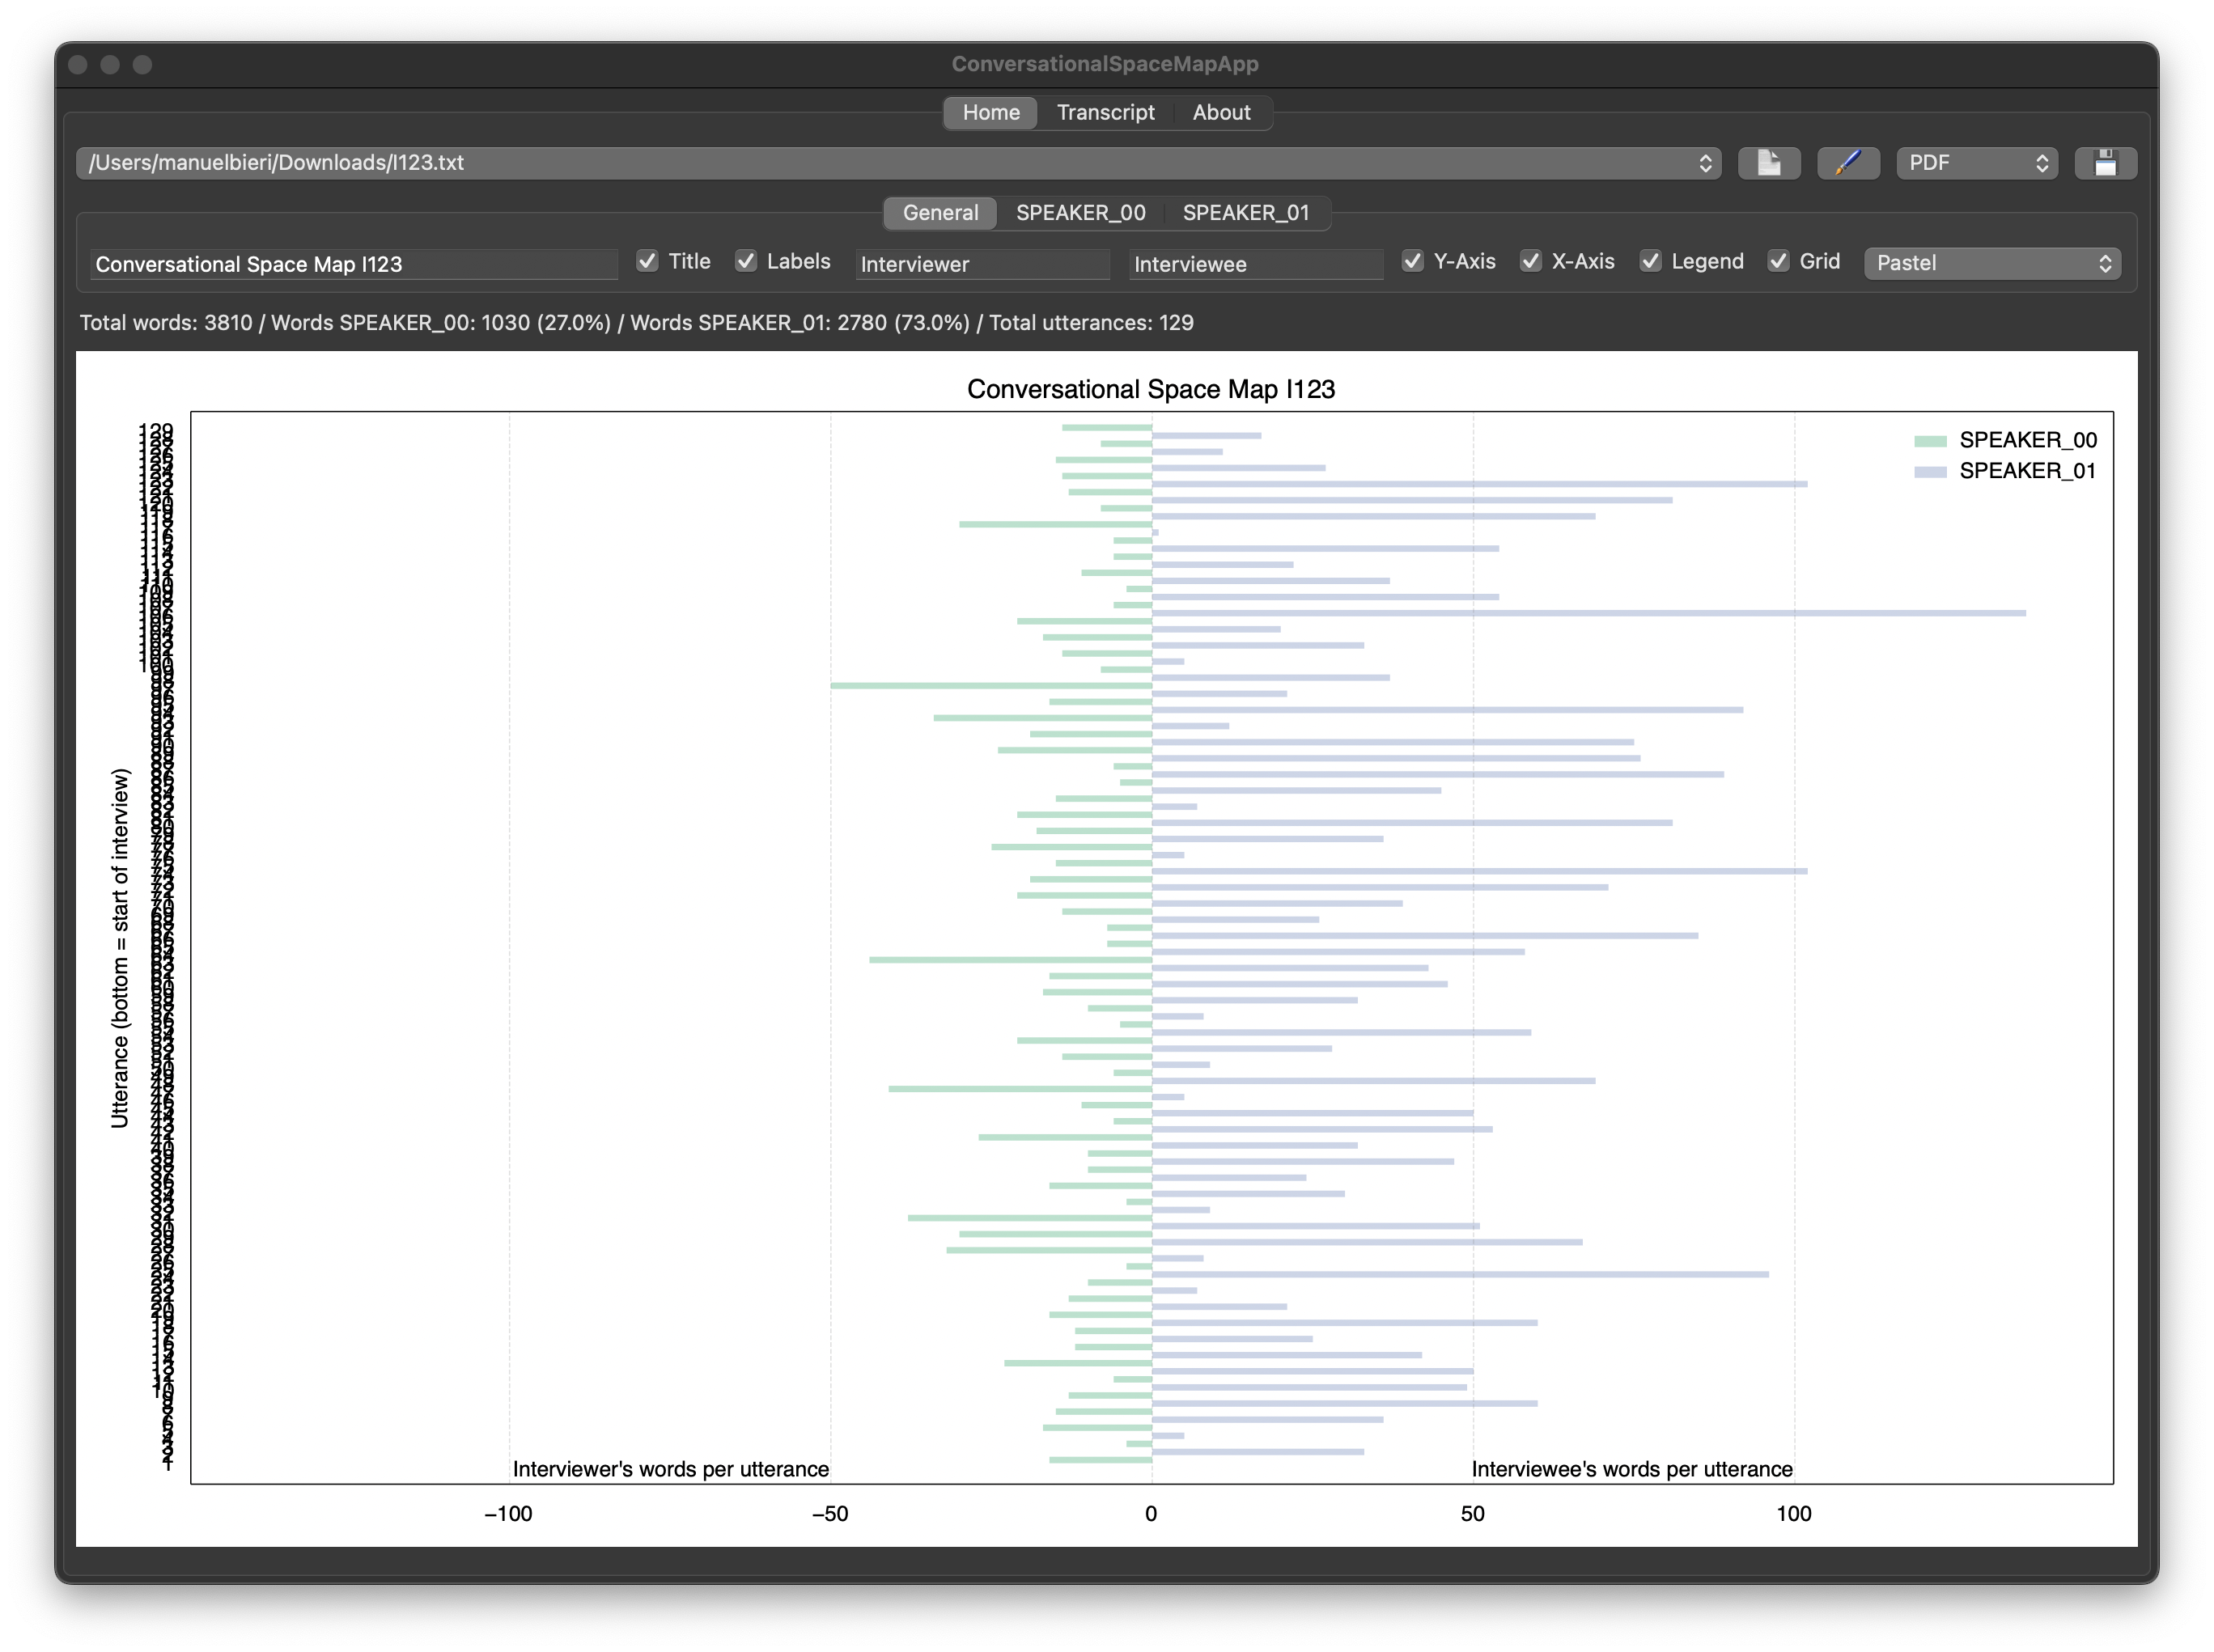Switch to the Transcript tab
The image size is (2214, 1652).
pos(1105,113)
